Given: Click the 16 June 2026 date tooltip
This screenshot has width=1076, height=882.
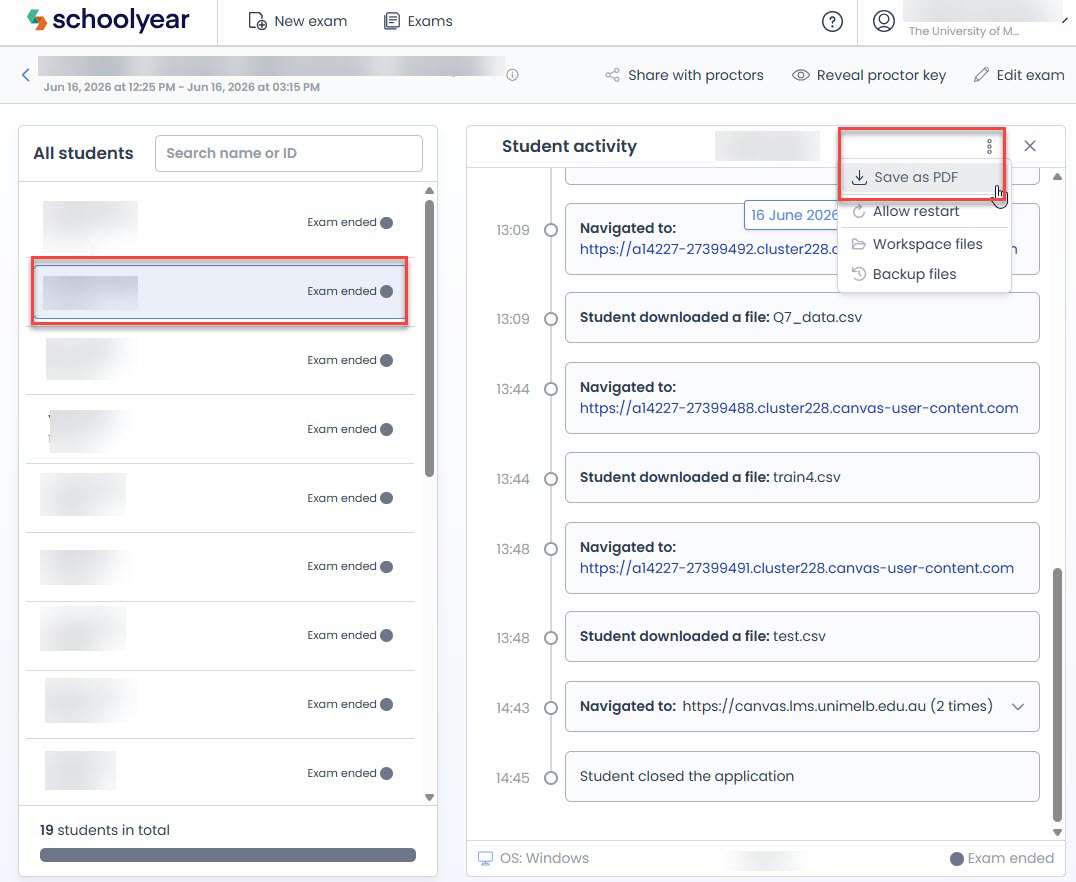Looking at the screenshot, I should click(x=792, y=215).
